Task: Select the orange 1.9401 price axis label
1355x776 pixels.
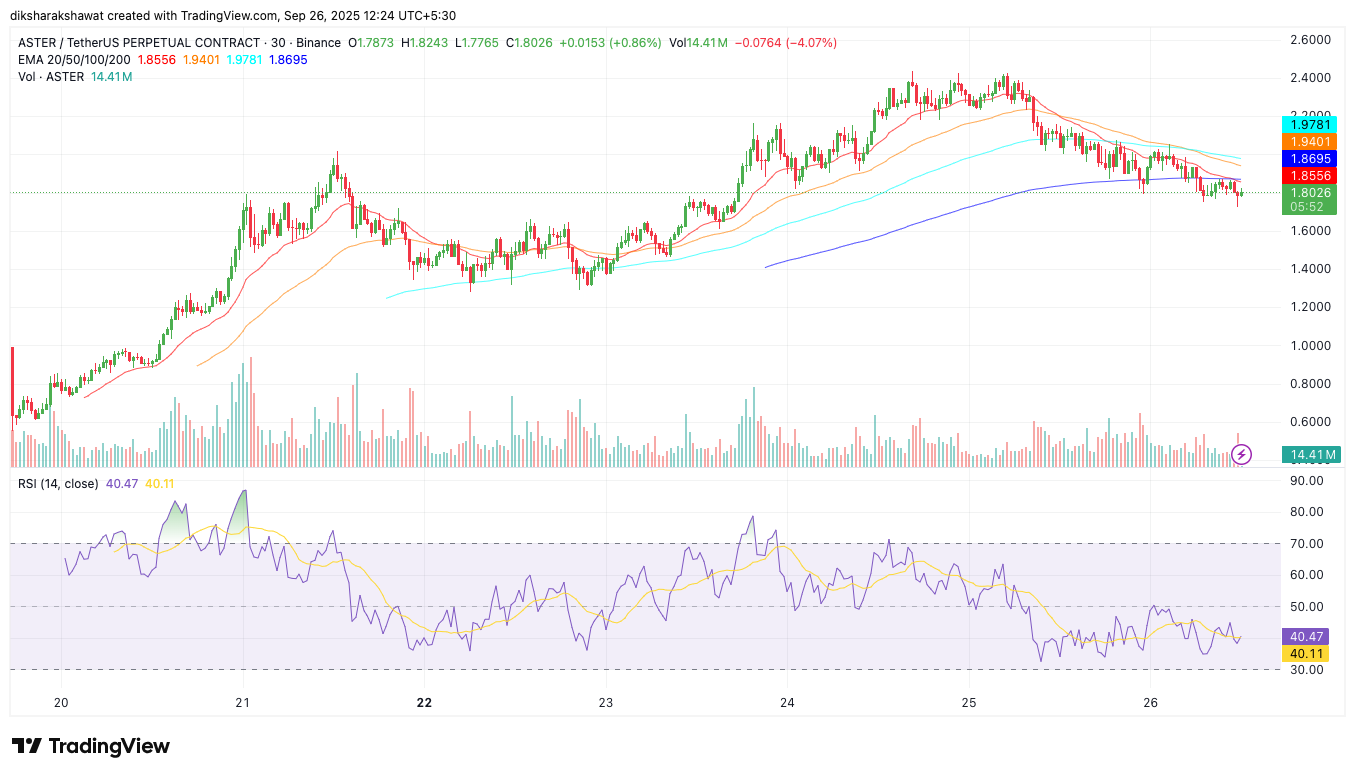Action: pos(1309,142)
